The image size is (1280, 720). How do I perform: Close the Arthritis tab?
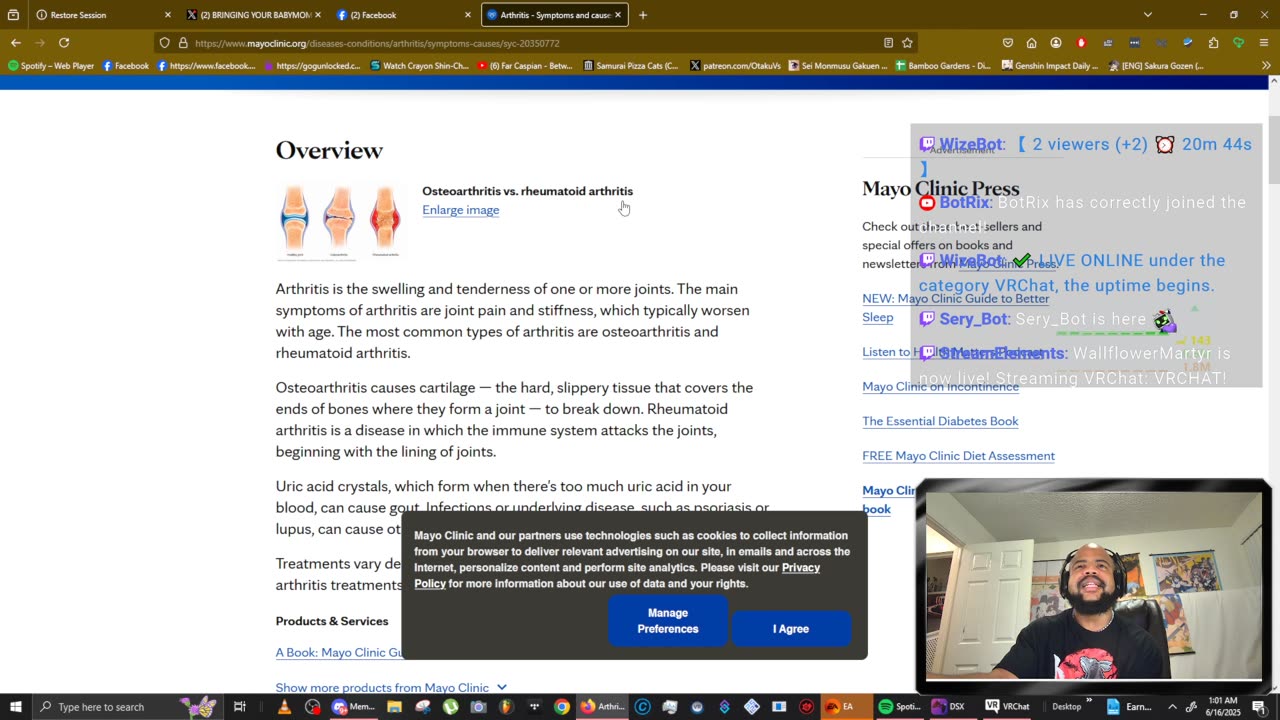tap(618, 15)
